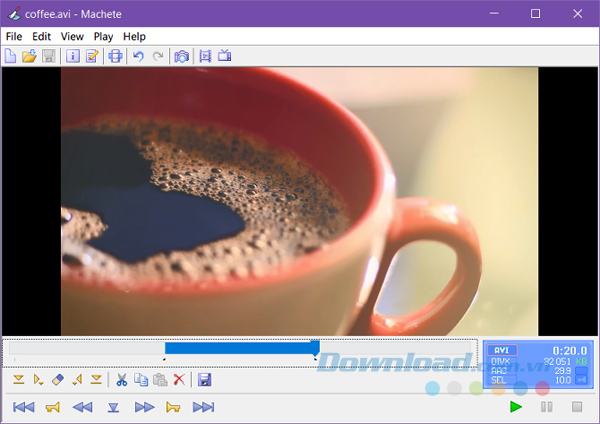This screenshot has height=424, width=600.
Task: Open the Play menu
Action: [103, 36]
